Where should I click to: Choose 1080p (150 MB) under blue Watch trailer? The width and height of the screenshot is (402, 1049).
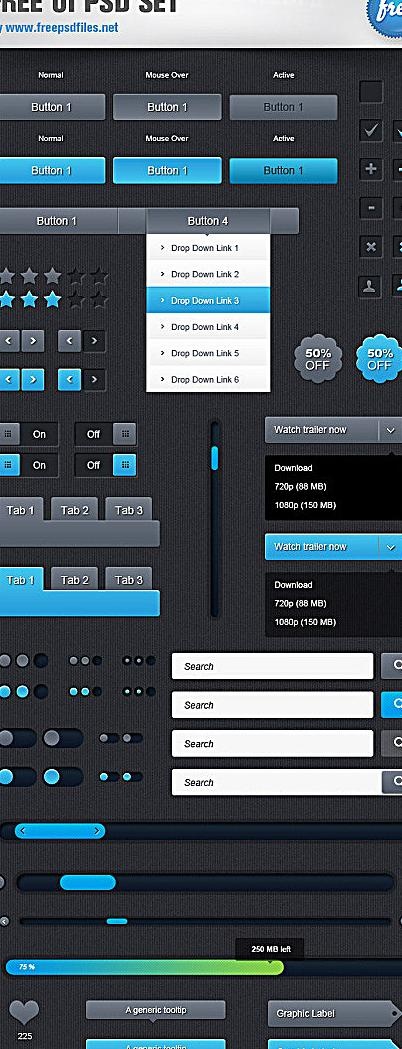coord(305,622)
